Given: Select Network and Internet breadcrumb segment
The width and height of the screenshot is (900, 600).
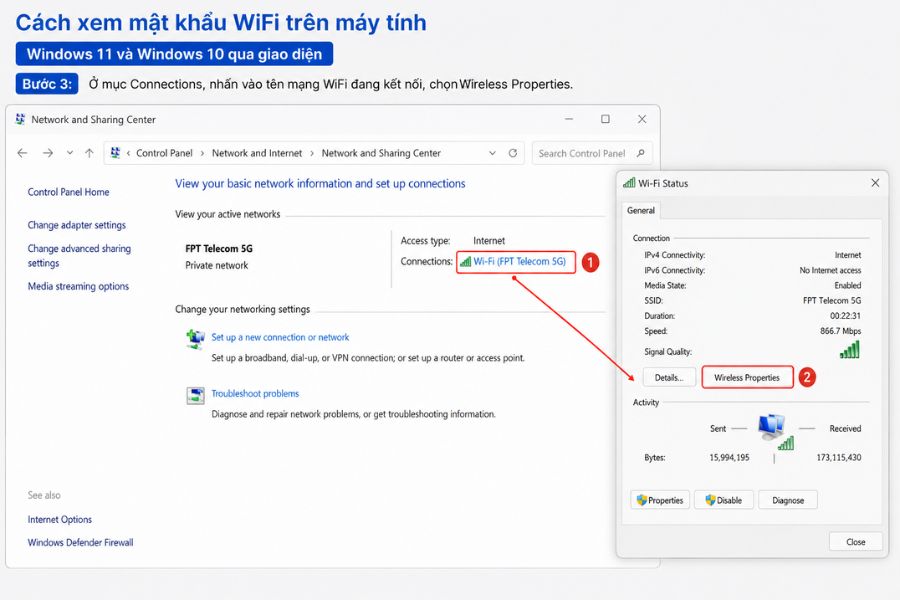Looking at the screenshot, I should (x=257, y=153).
